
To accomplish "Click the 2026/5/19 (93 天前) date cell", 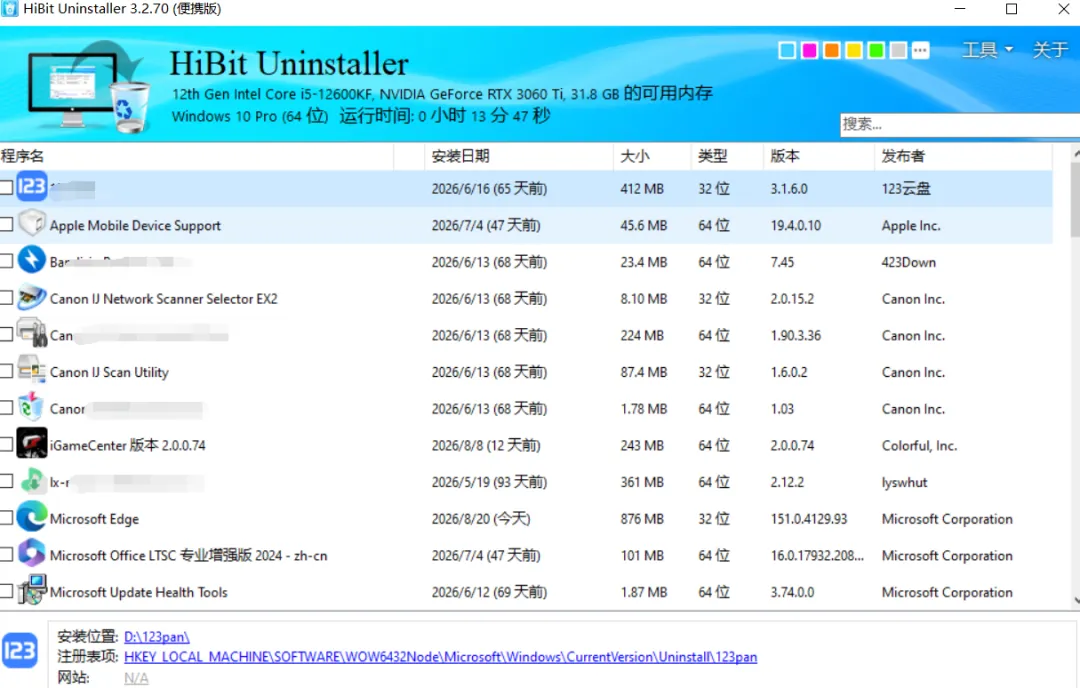I will coord(489,482).
